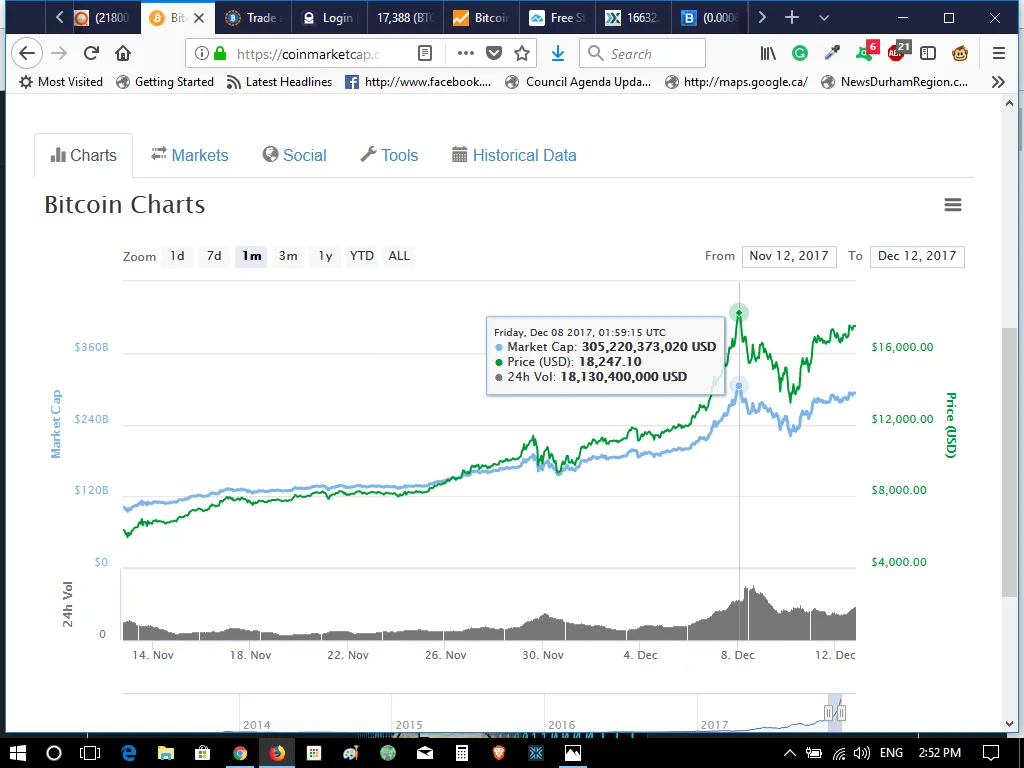Toggle reader view icon in address bar
This screenshot has width=1024, height=768.
pos(424,54)
